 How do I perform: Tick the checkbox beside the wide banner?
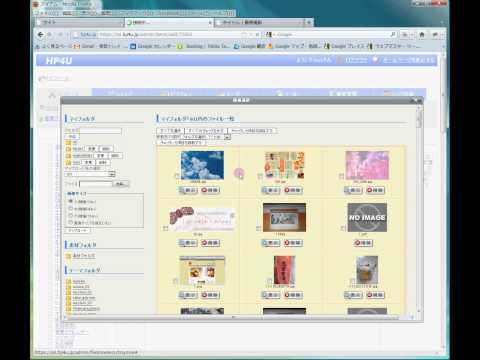click(x=165, y=228)
